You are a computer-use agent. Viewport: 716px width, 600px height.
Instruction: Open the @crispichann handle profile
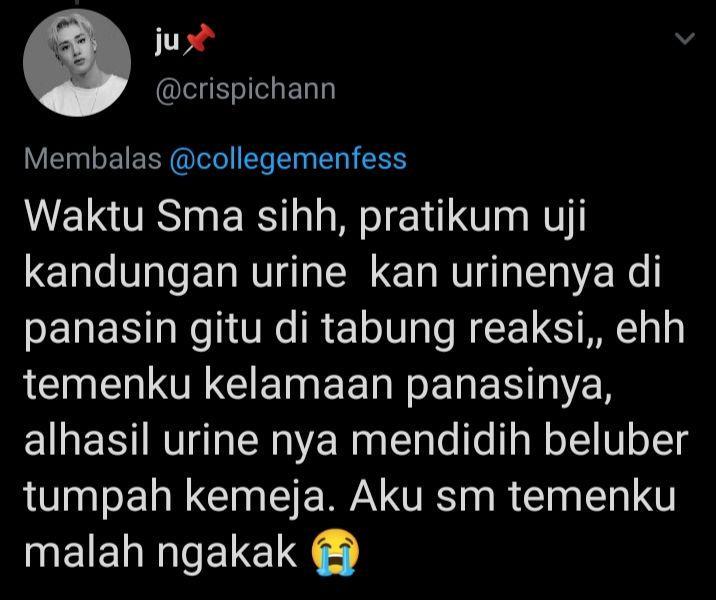pos(246,89)
